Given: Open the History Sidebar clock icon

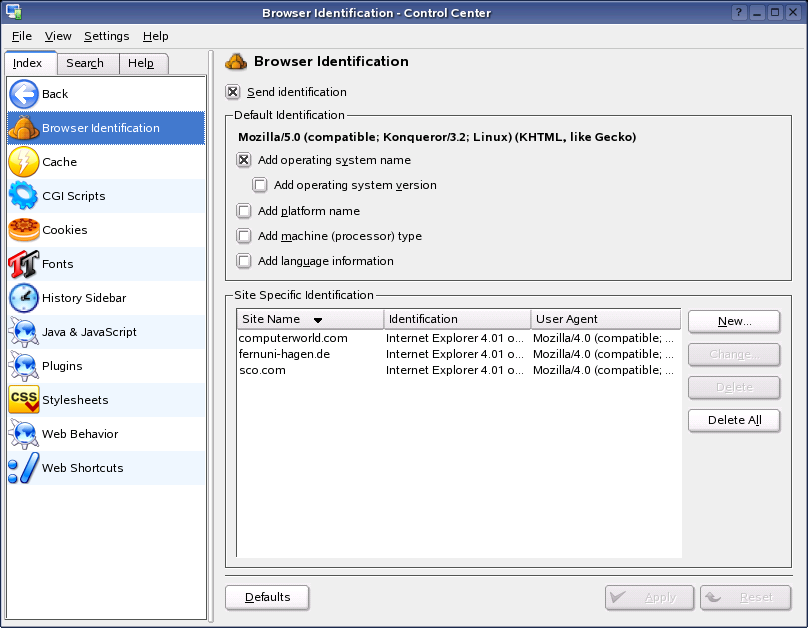Looking at the screenshot, I should click(x=24, y=298).
